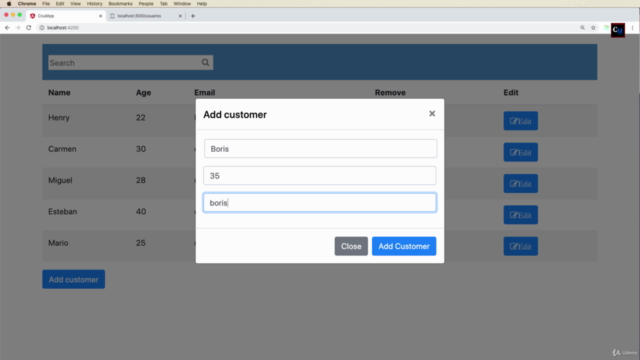Close the Add customer dialog with X
This screenshot has height=360, width=640.
pyautogui.click(x=432, y=113)
